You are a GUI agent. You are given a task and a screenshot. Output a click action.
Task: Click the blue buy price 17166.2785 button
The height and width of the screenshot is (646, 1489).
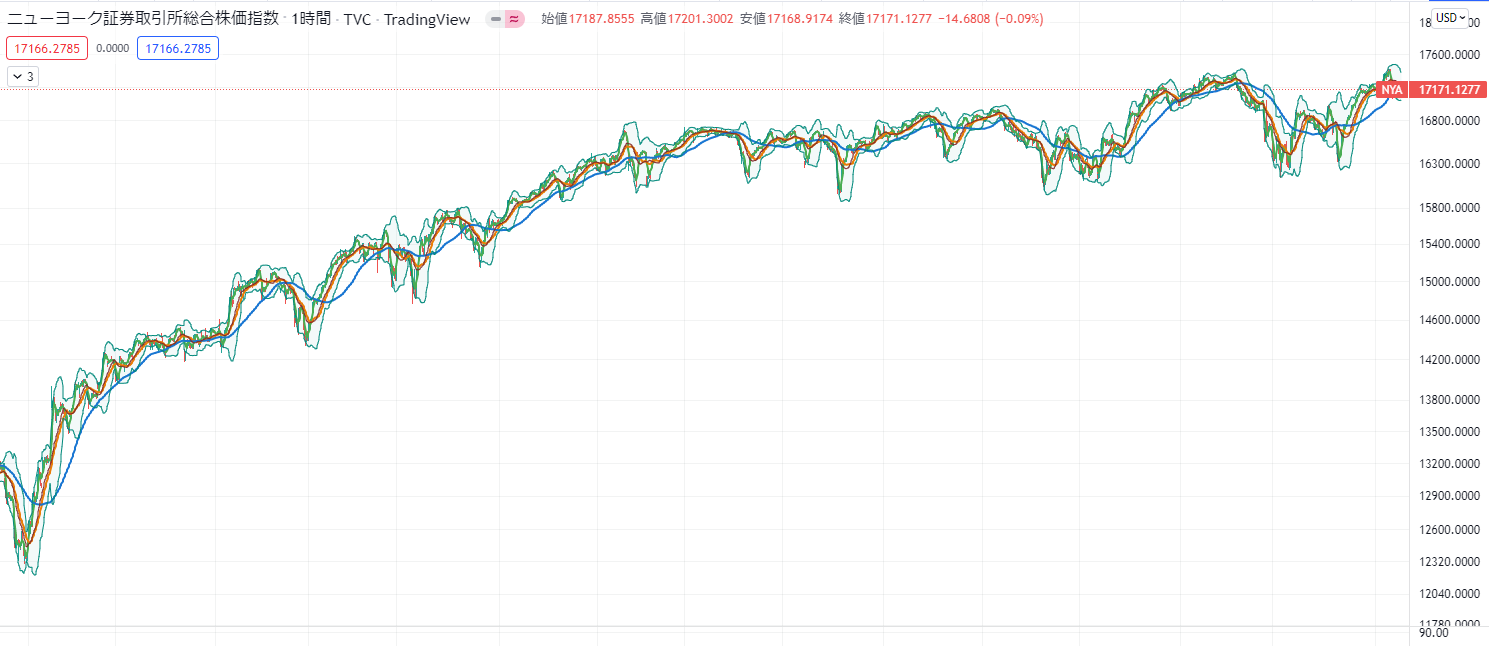click(x=178, y=48)
